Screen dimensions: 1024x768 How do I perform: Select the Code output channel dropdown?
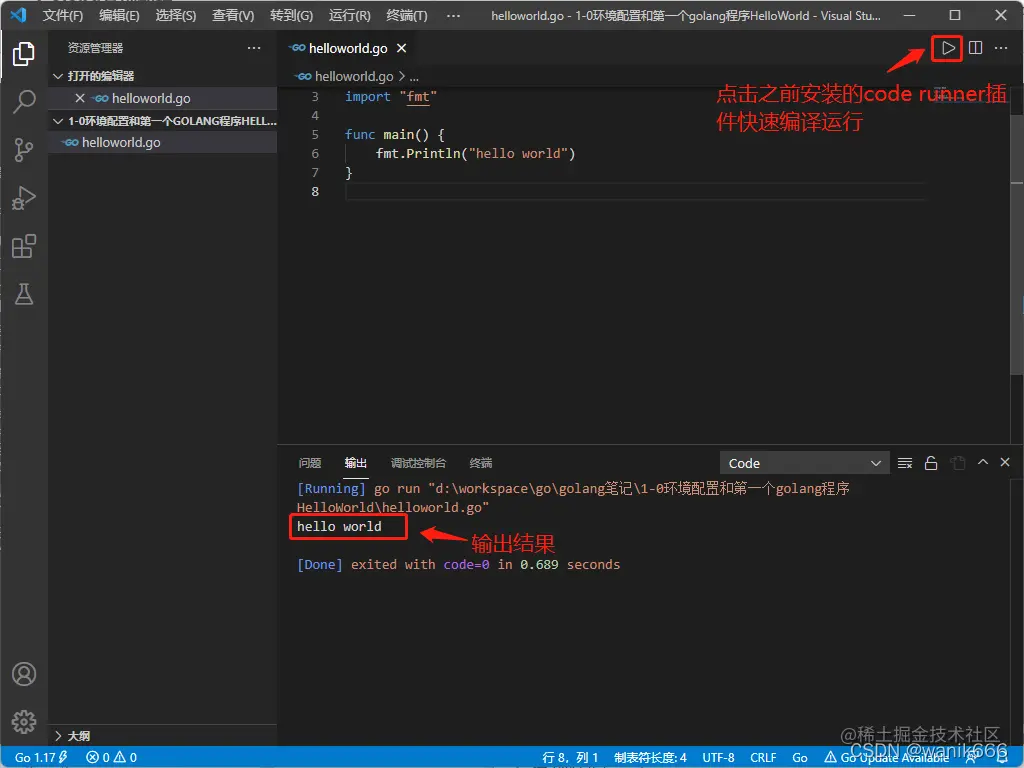[805, 463]
